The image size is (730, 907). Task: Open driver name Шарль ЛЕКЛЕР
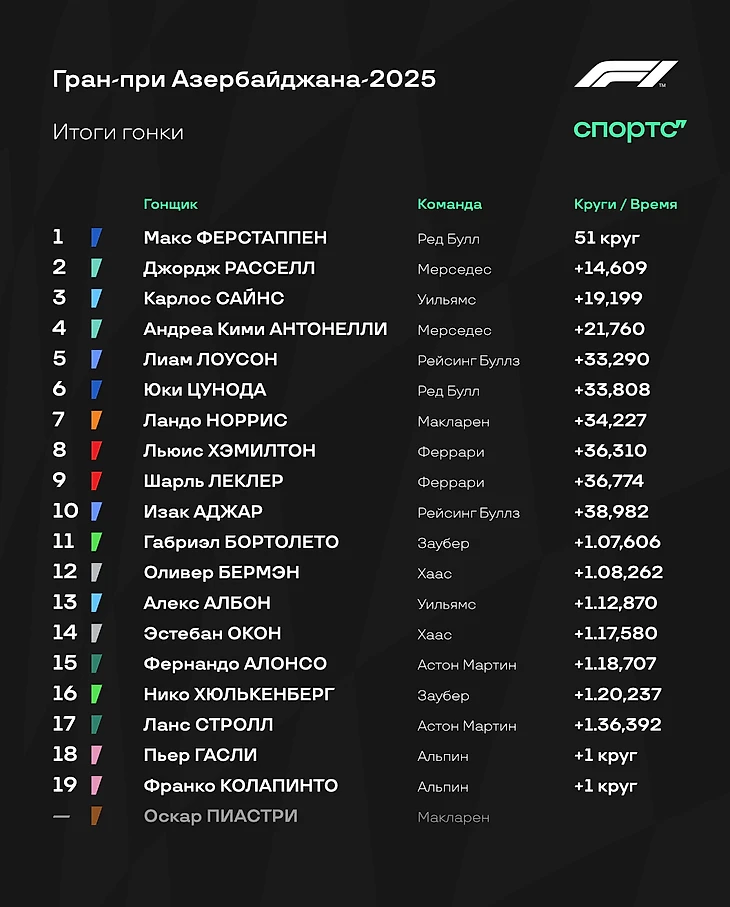point(213,481)
